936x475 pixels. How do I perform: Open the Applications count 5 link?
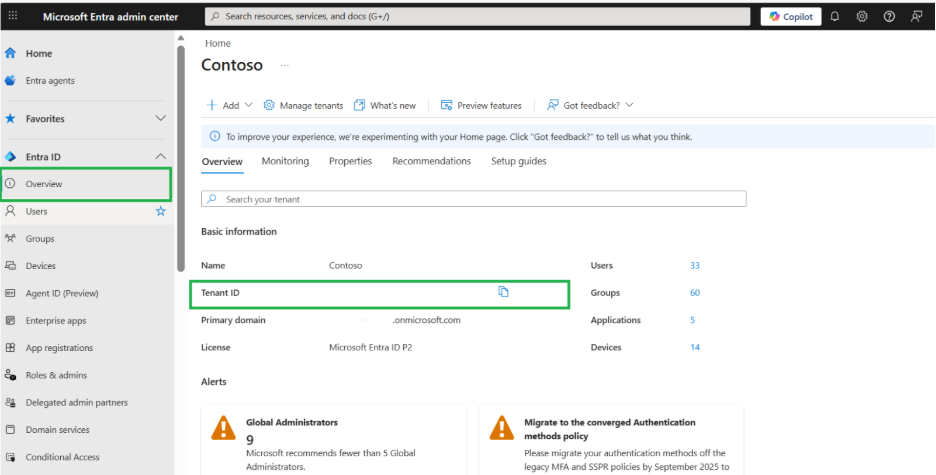[692, 320]
